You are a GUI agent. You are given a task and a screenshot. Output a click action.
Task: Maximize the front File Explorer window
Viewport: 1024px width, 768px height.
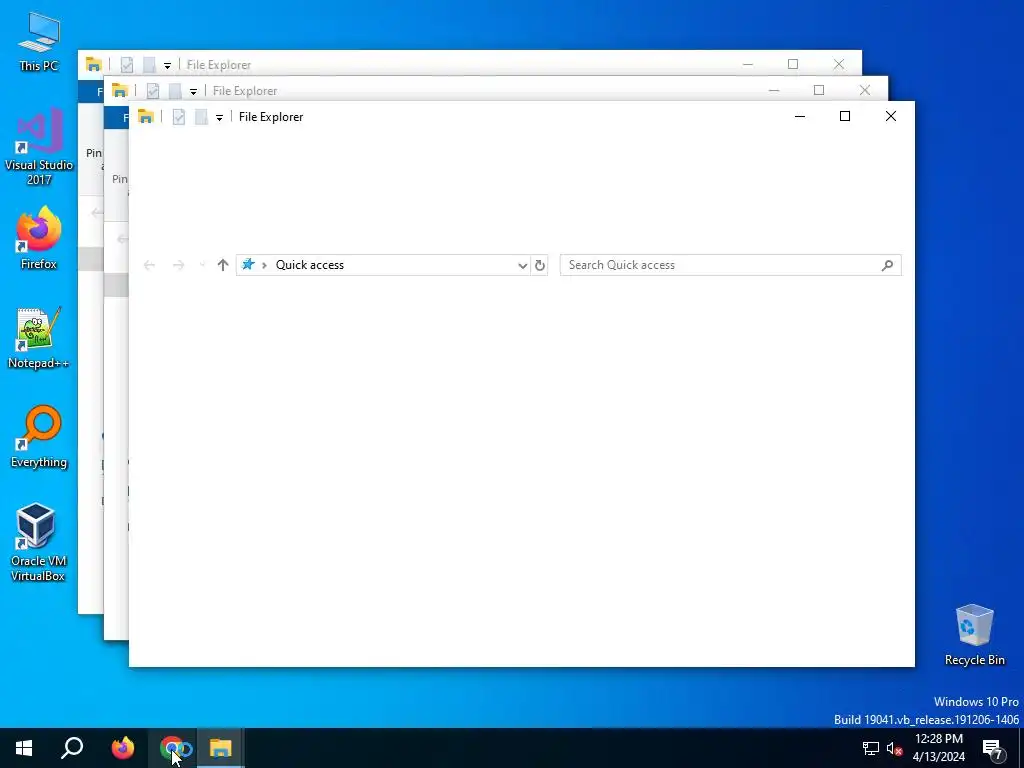pos(845,116)
